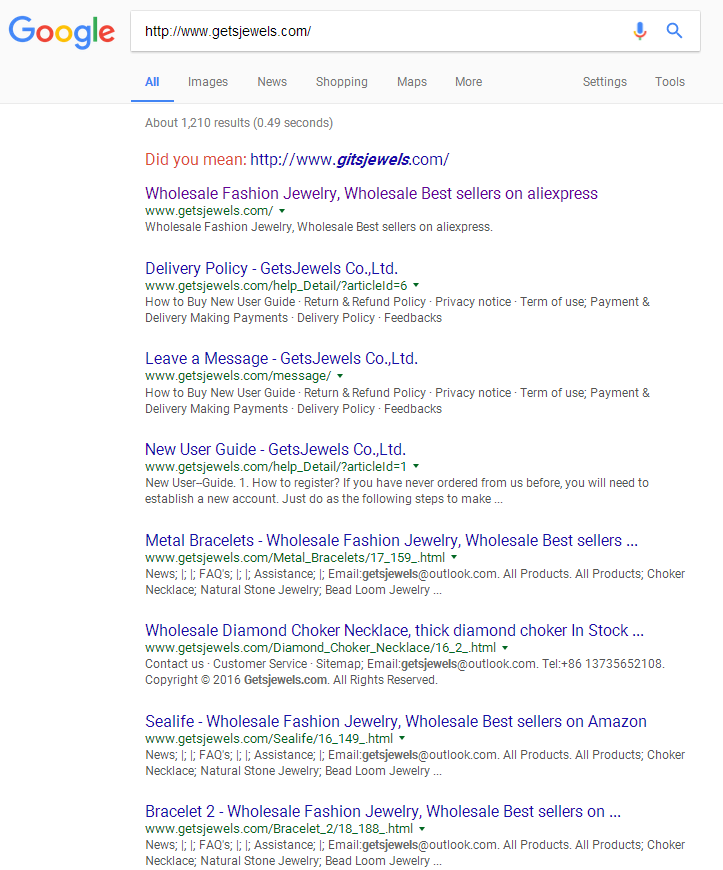
Task: Open Bracelet 2 Wholesale Fashion Jewelry result
Action: pyautogui.click(x=383, y=811)
